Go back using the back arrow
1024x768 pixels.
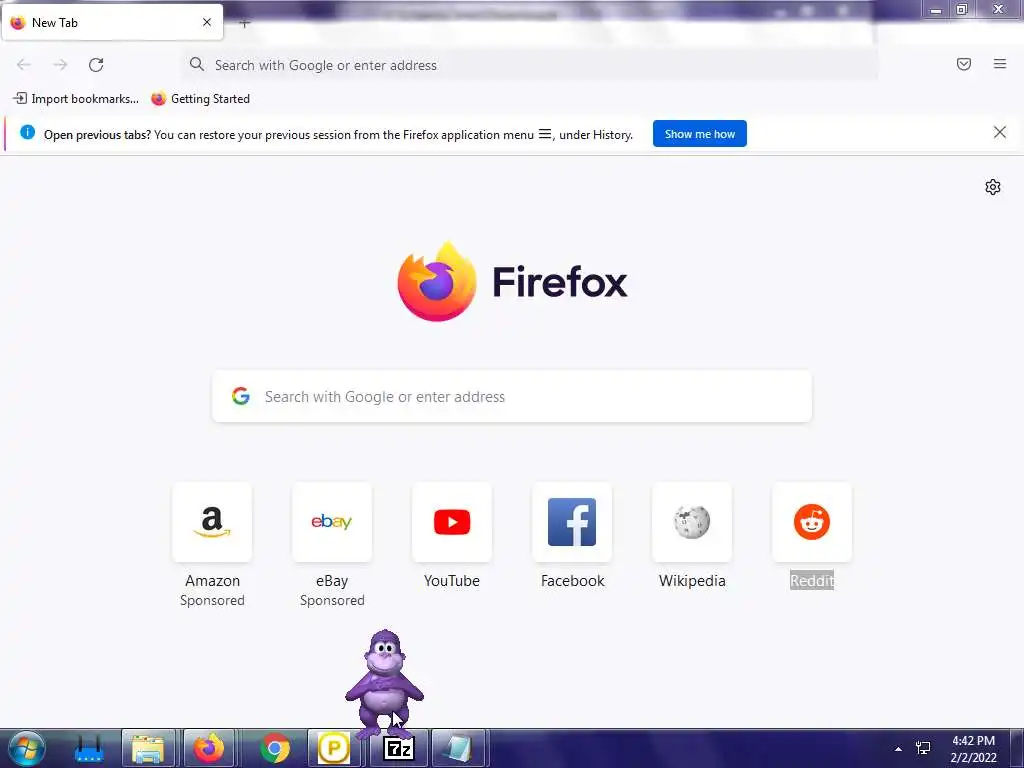point(24,65)
